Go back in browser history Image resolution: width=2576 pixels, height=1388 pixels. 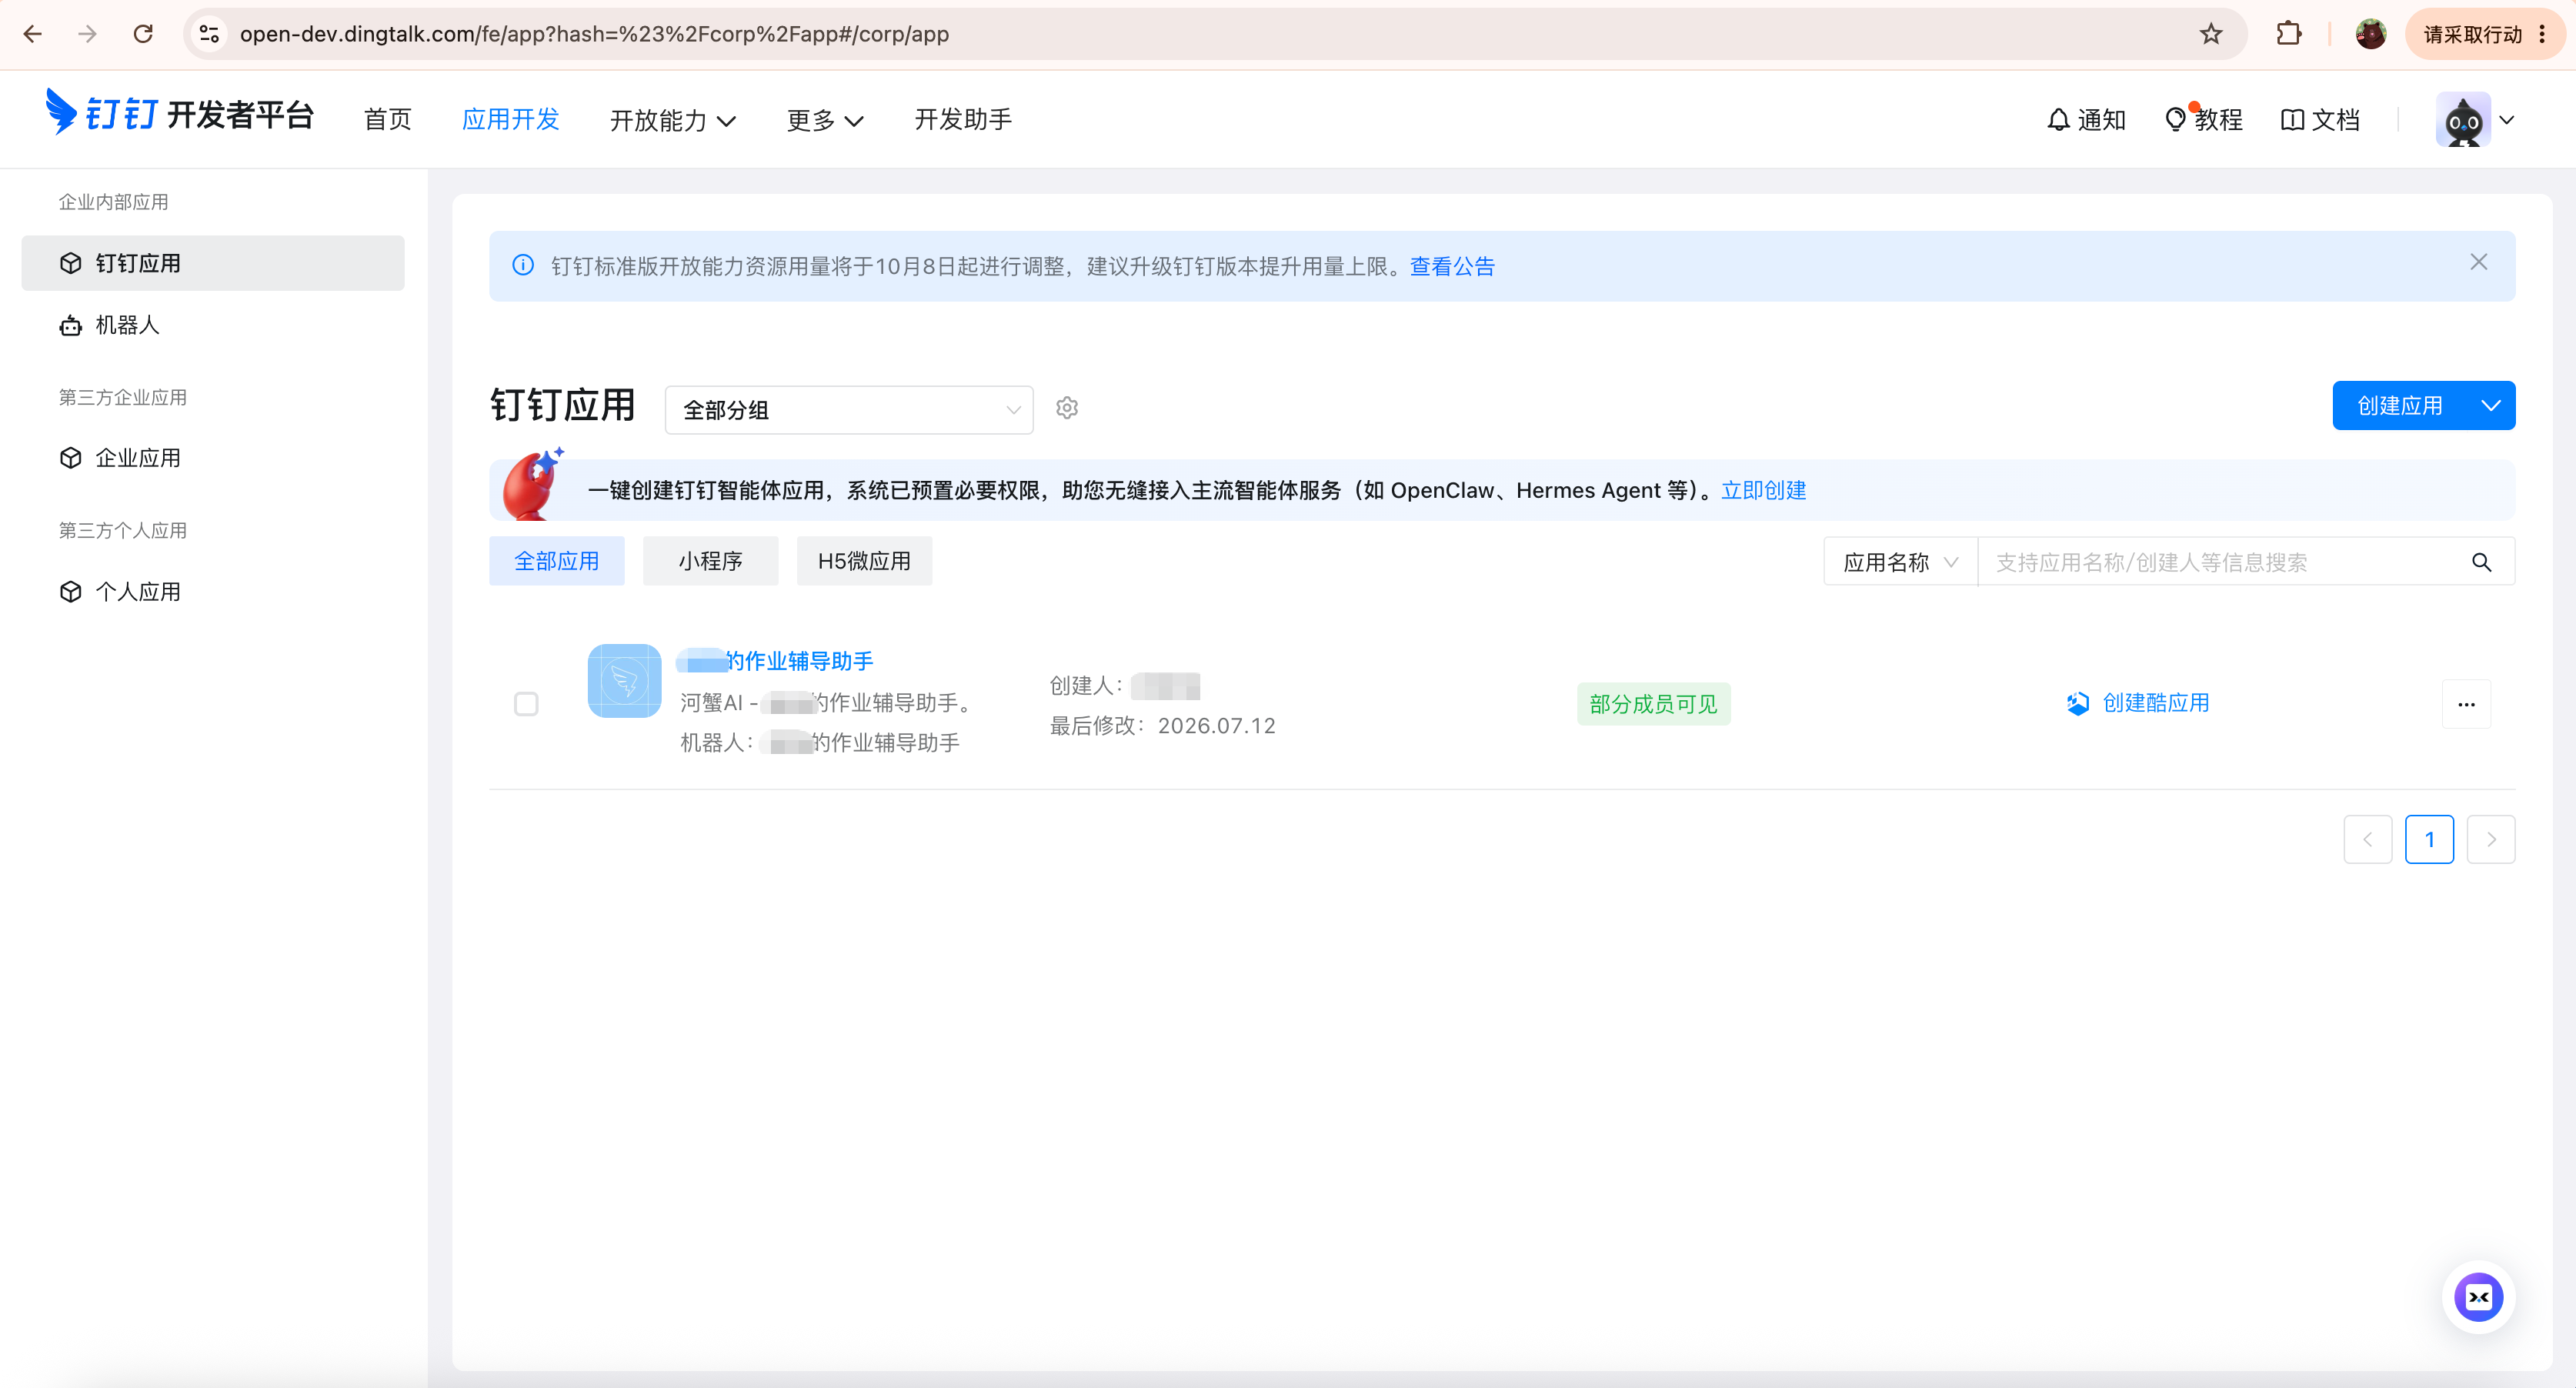point(32,34)
